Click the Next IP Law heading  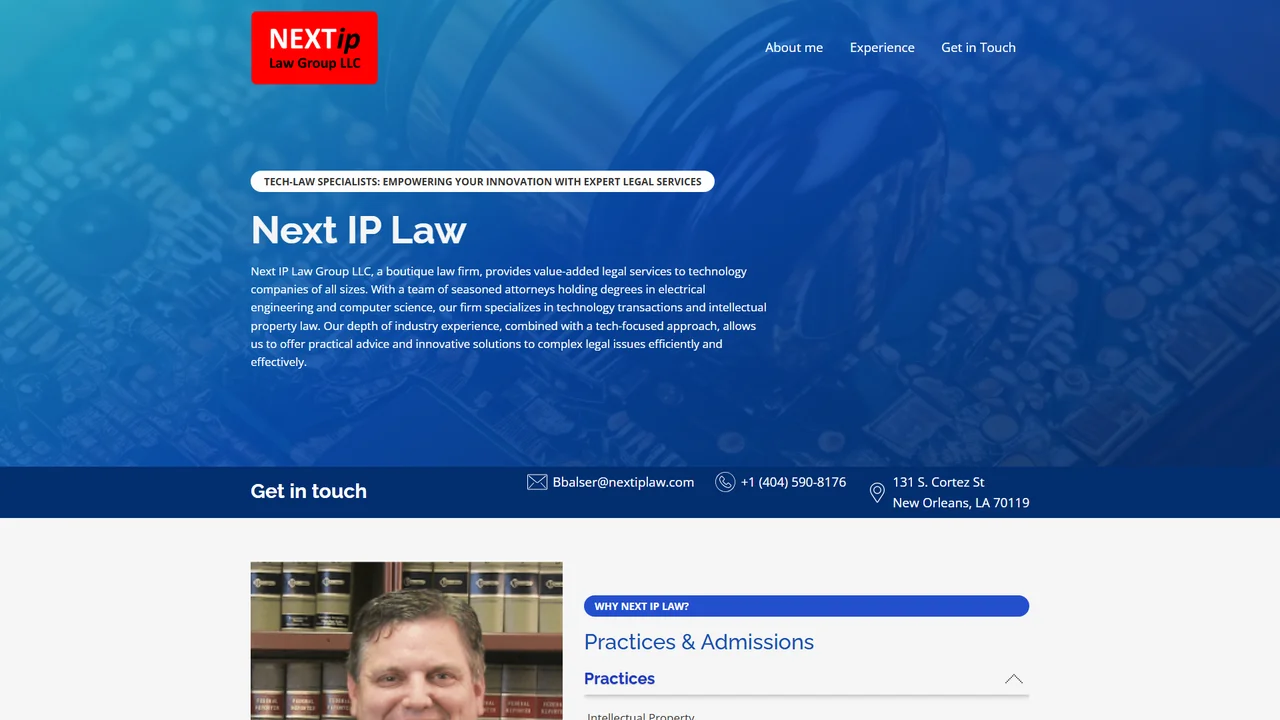358,230
